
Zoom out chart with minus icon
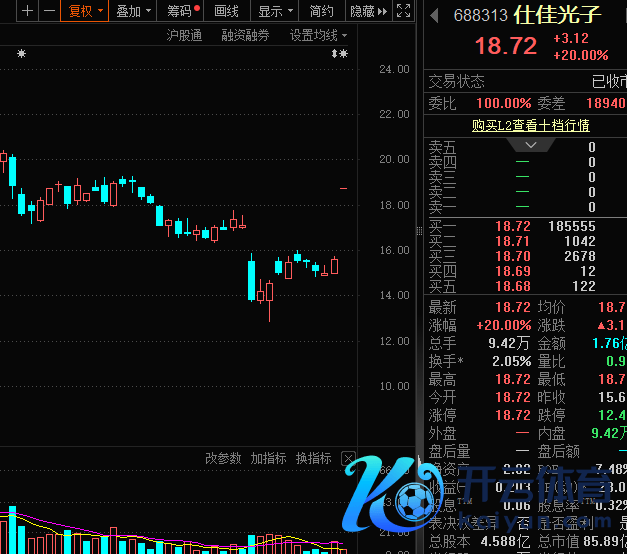49,11
